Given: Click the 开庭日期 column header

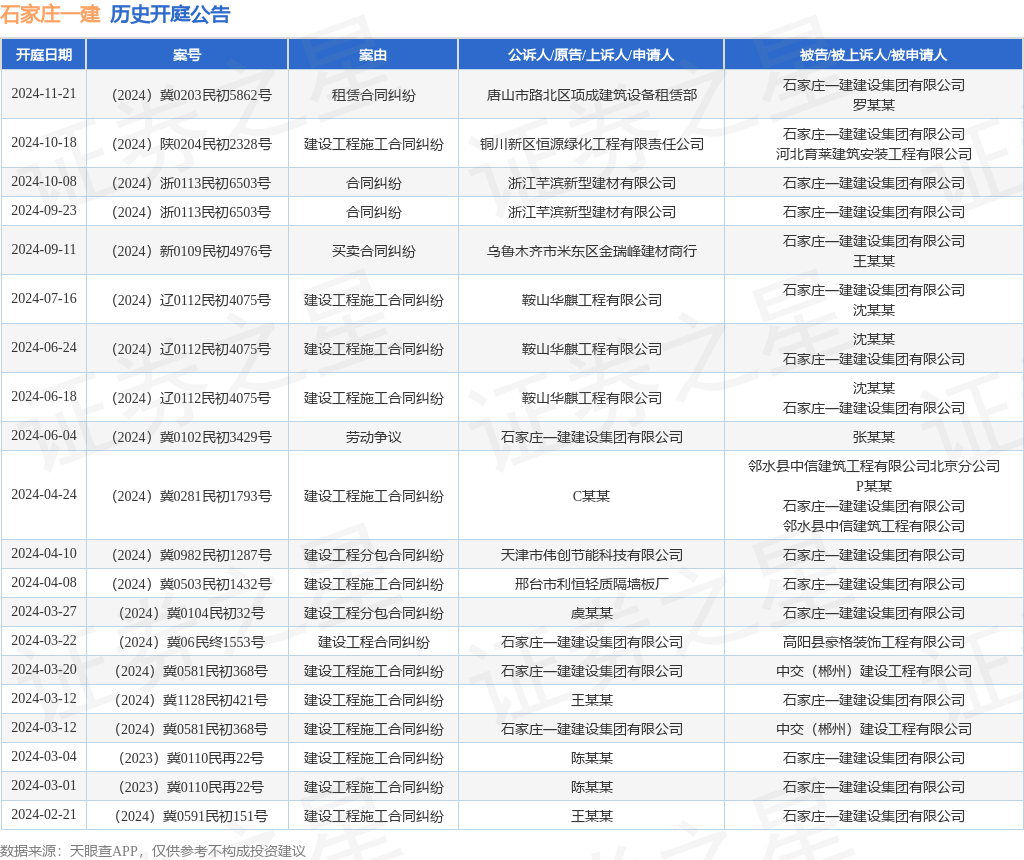Looking at the screenshot, I should point(44,55).
